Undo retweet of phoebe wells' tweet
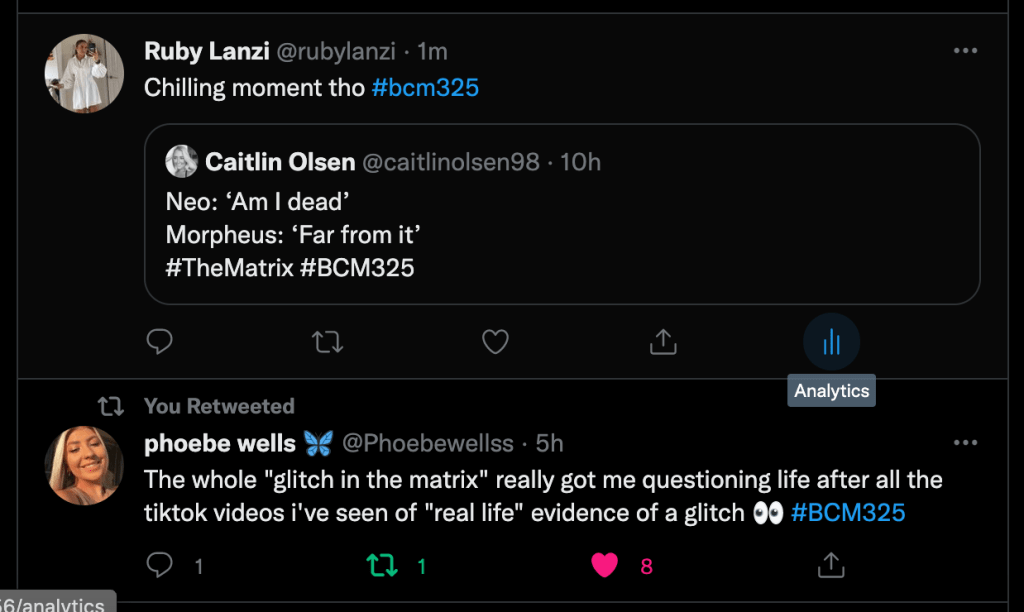 point(382,566)
